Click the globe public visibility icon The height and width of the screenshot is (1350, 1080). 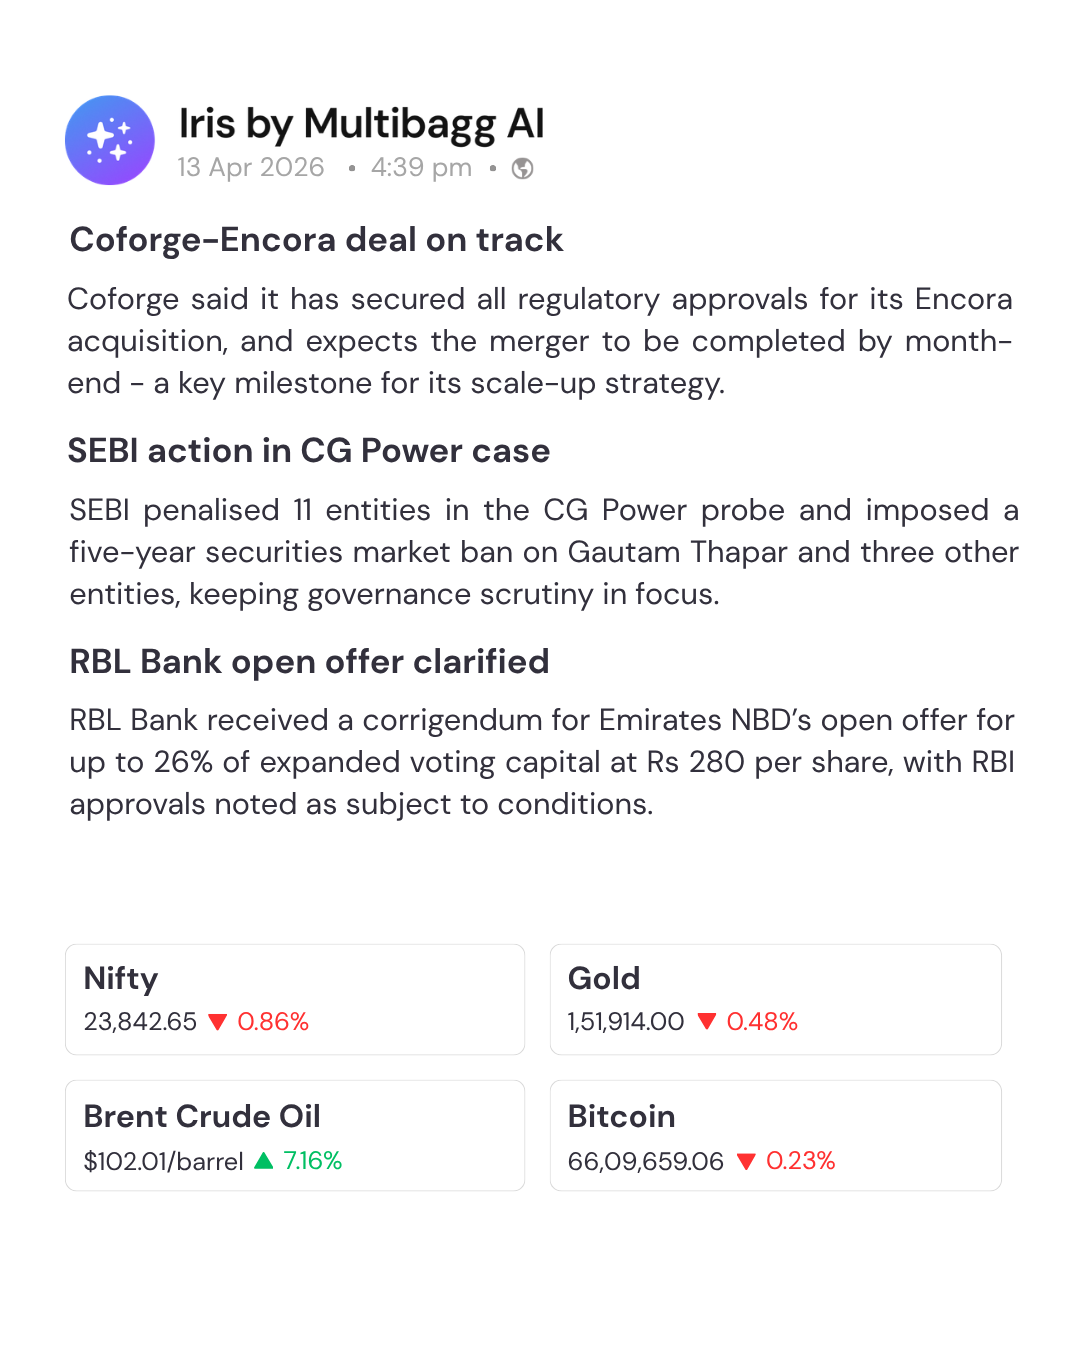522,168
